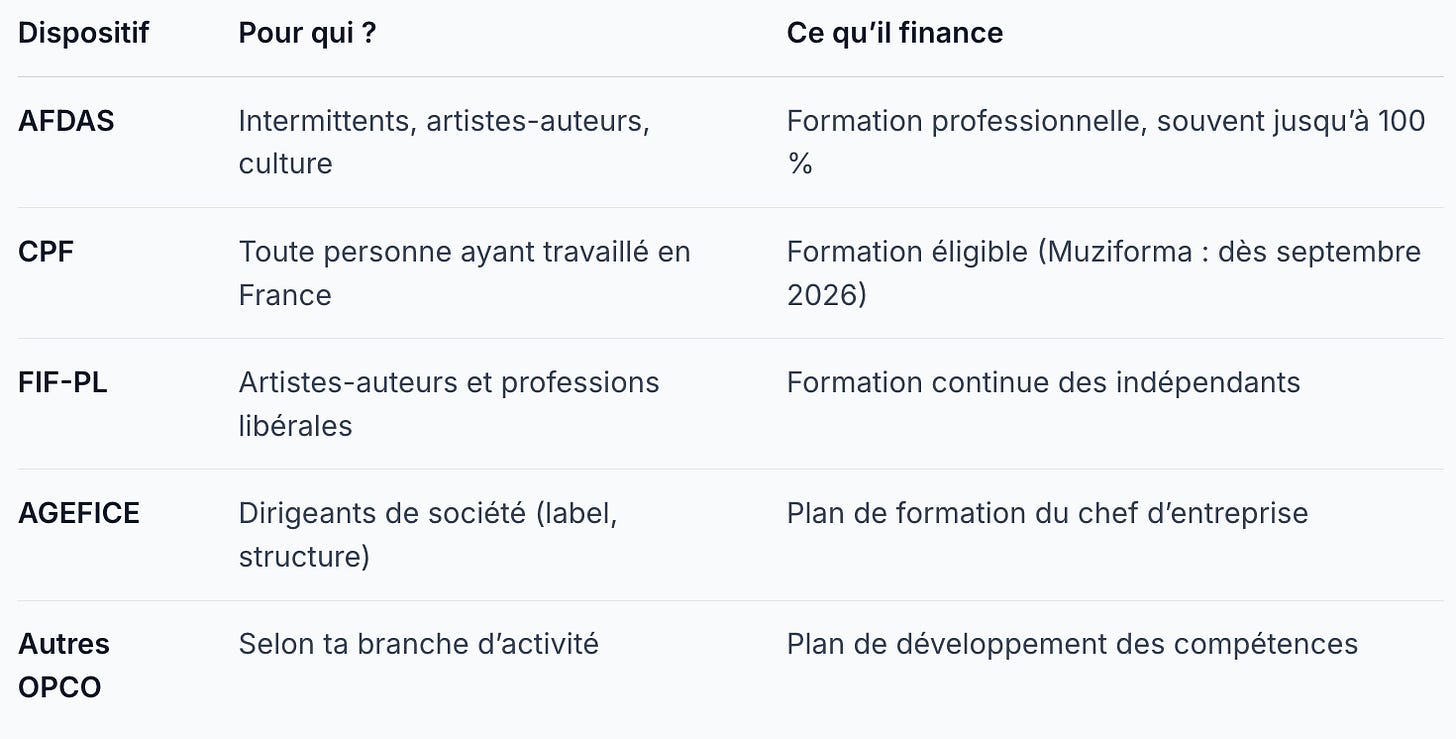Click the 'Artistes-auteurs et professions libérales' cell
1456x739 pixels.
tap(449, 404)
